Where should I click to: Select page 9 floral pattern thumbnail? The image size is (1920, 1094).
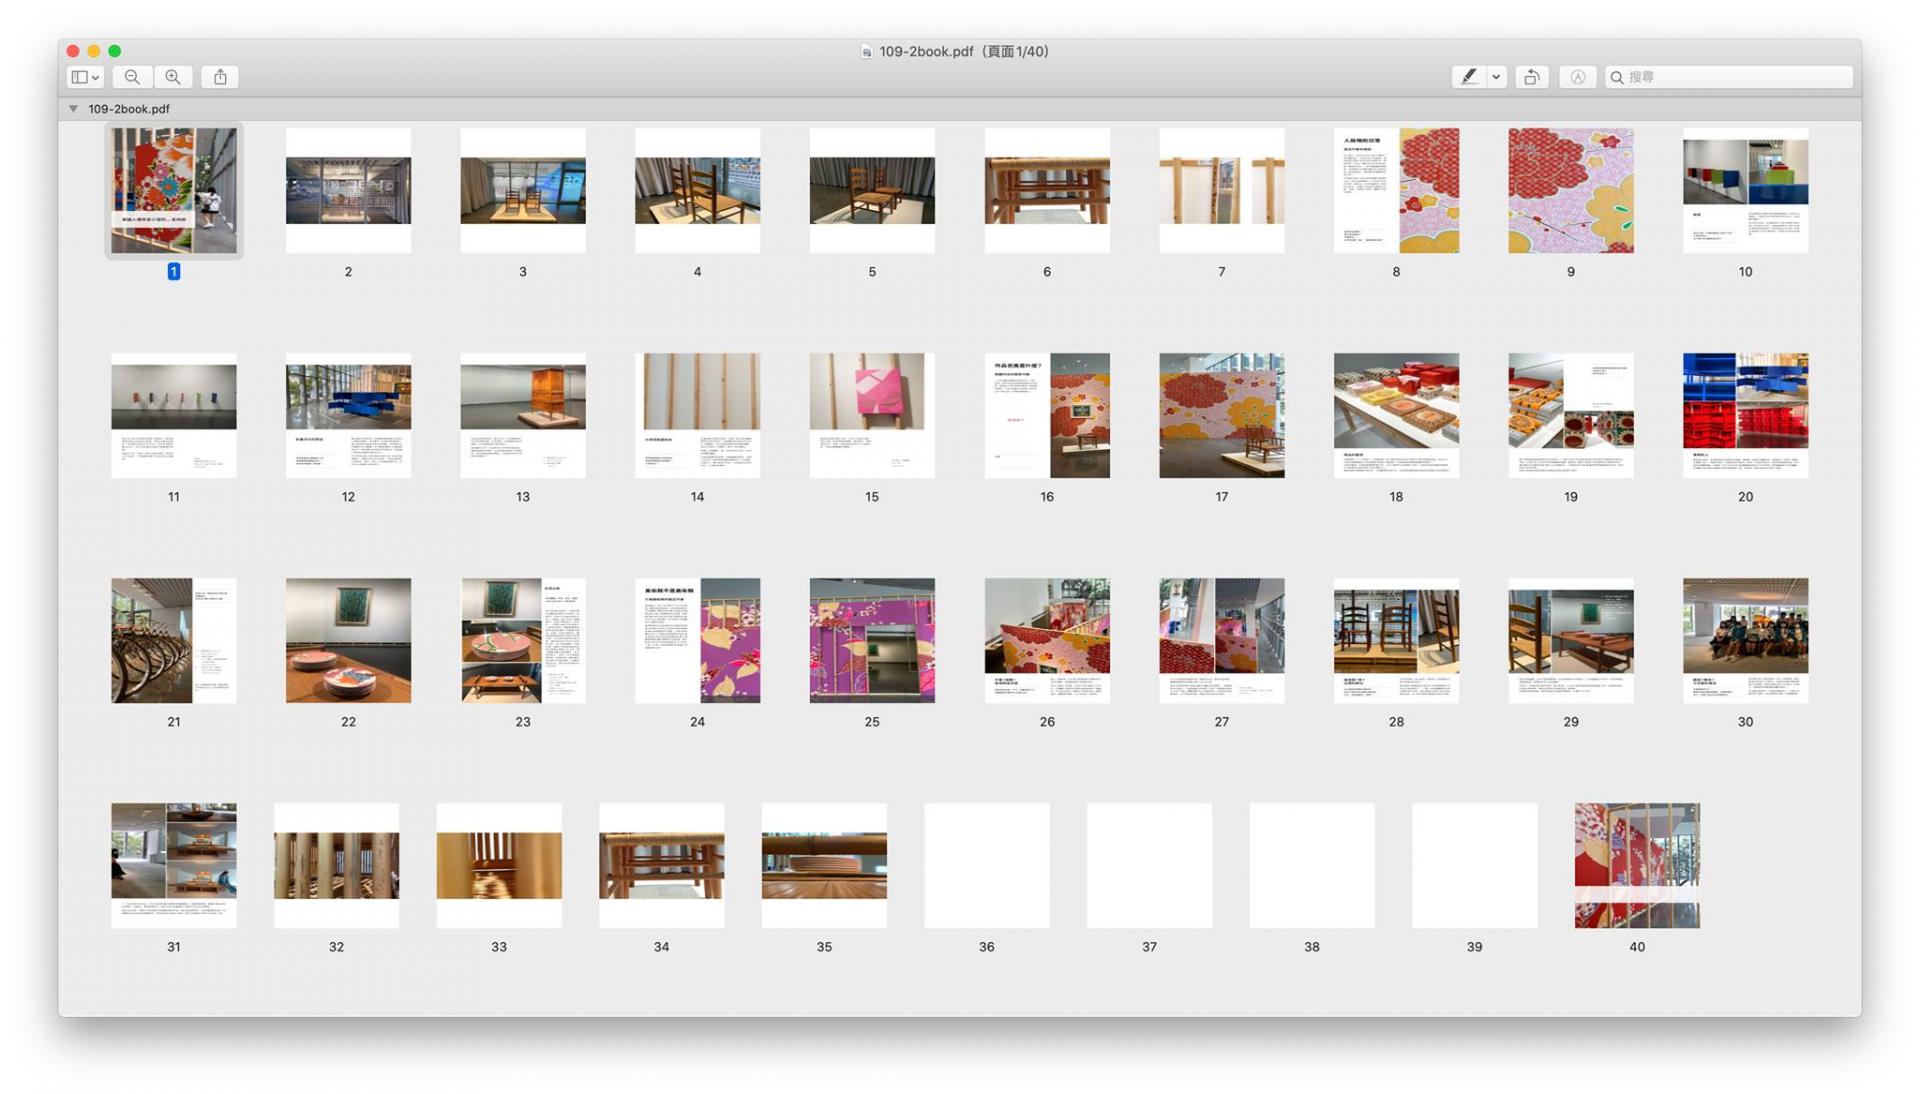[x=1570, y=190]
